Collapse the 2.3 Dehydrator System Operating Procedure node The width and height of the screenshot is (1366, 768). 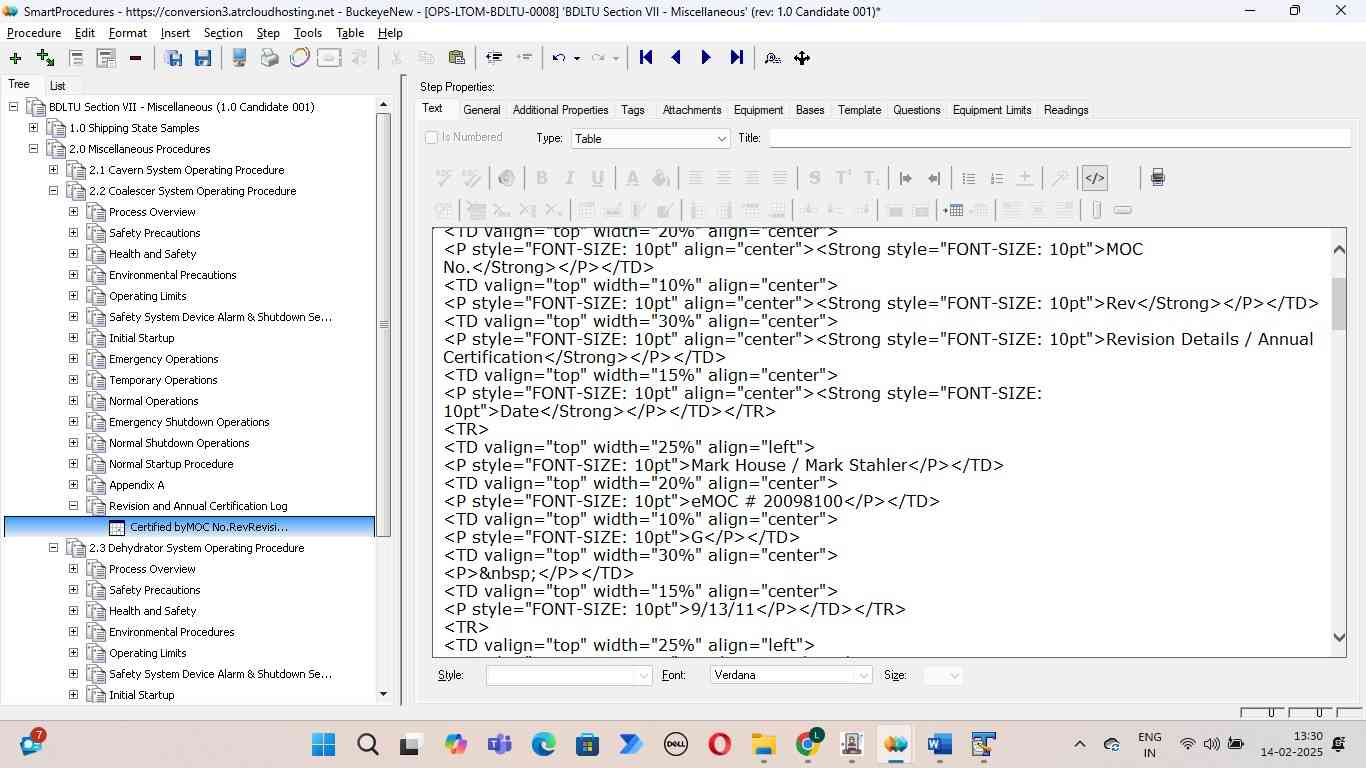pyautogui.click(x=53, y=548)
